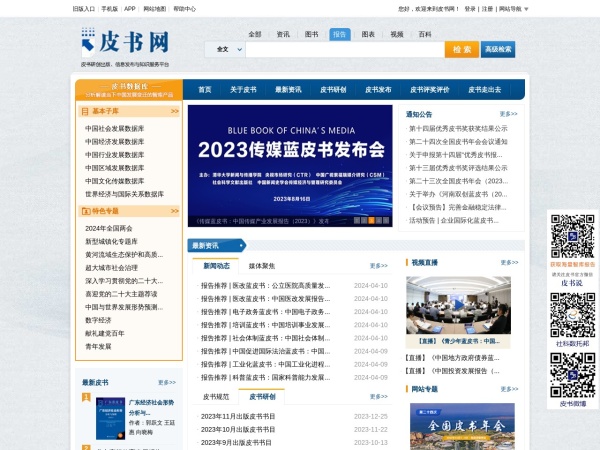The image size is (600, 450).
Task: Select the 报告 search category tab
Action: tap(339, 34)
